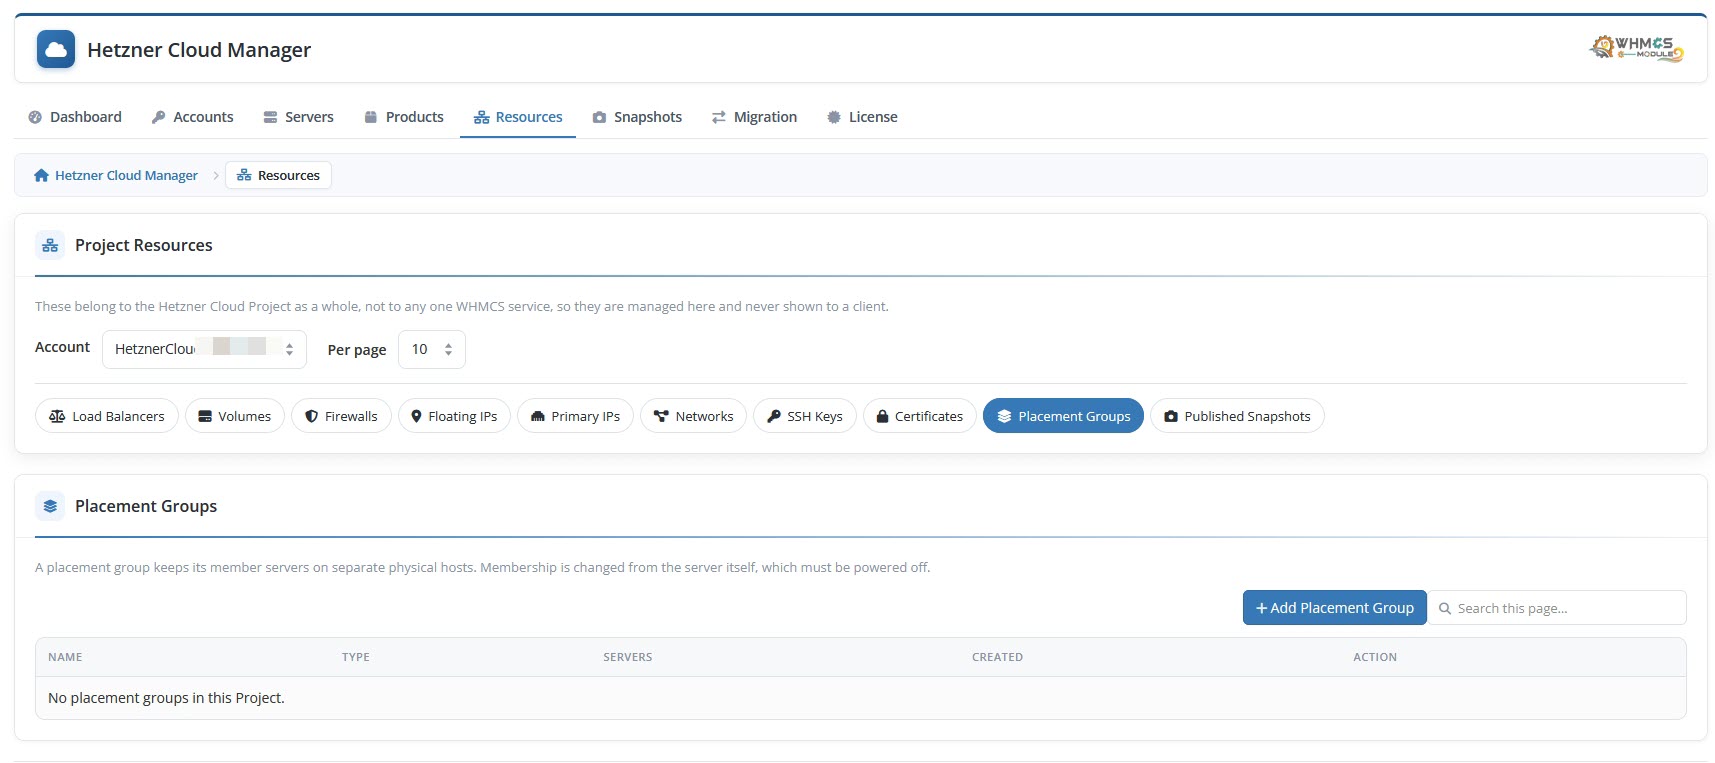Click the Placement Groups heading layers icon
Screen dimensions: 1715x763
click(50, 506)
